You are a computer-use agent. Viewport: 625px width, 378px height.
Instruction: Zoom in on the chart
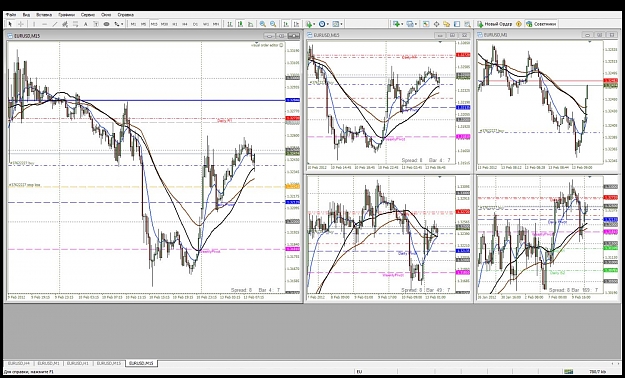pos(263,24)
